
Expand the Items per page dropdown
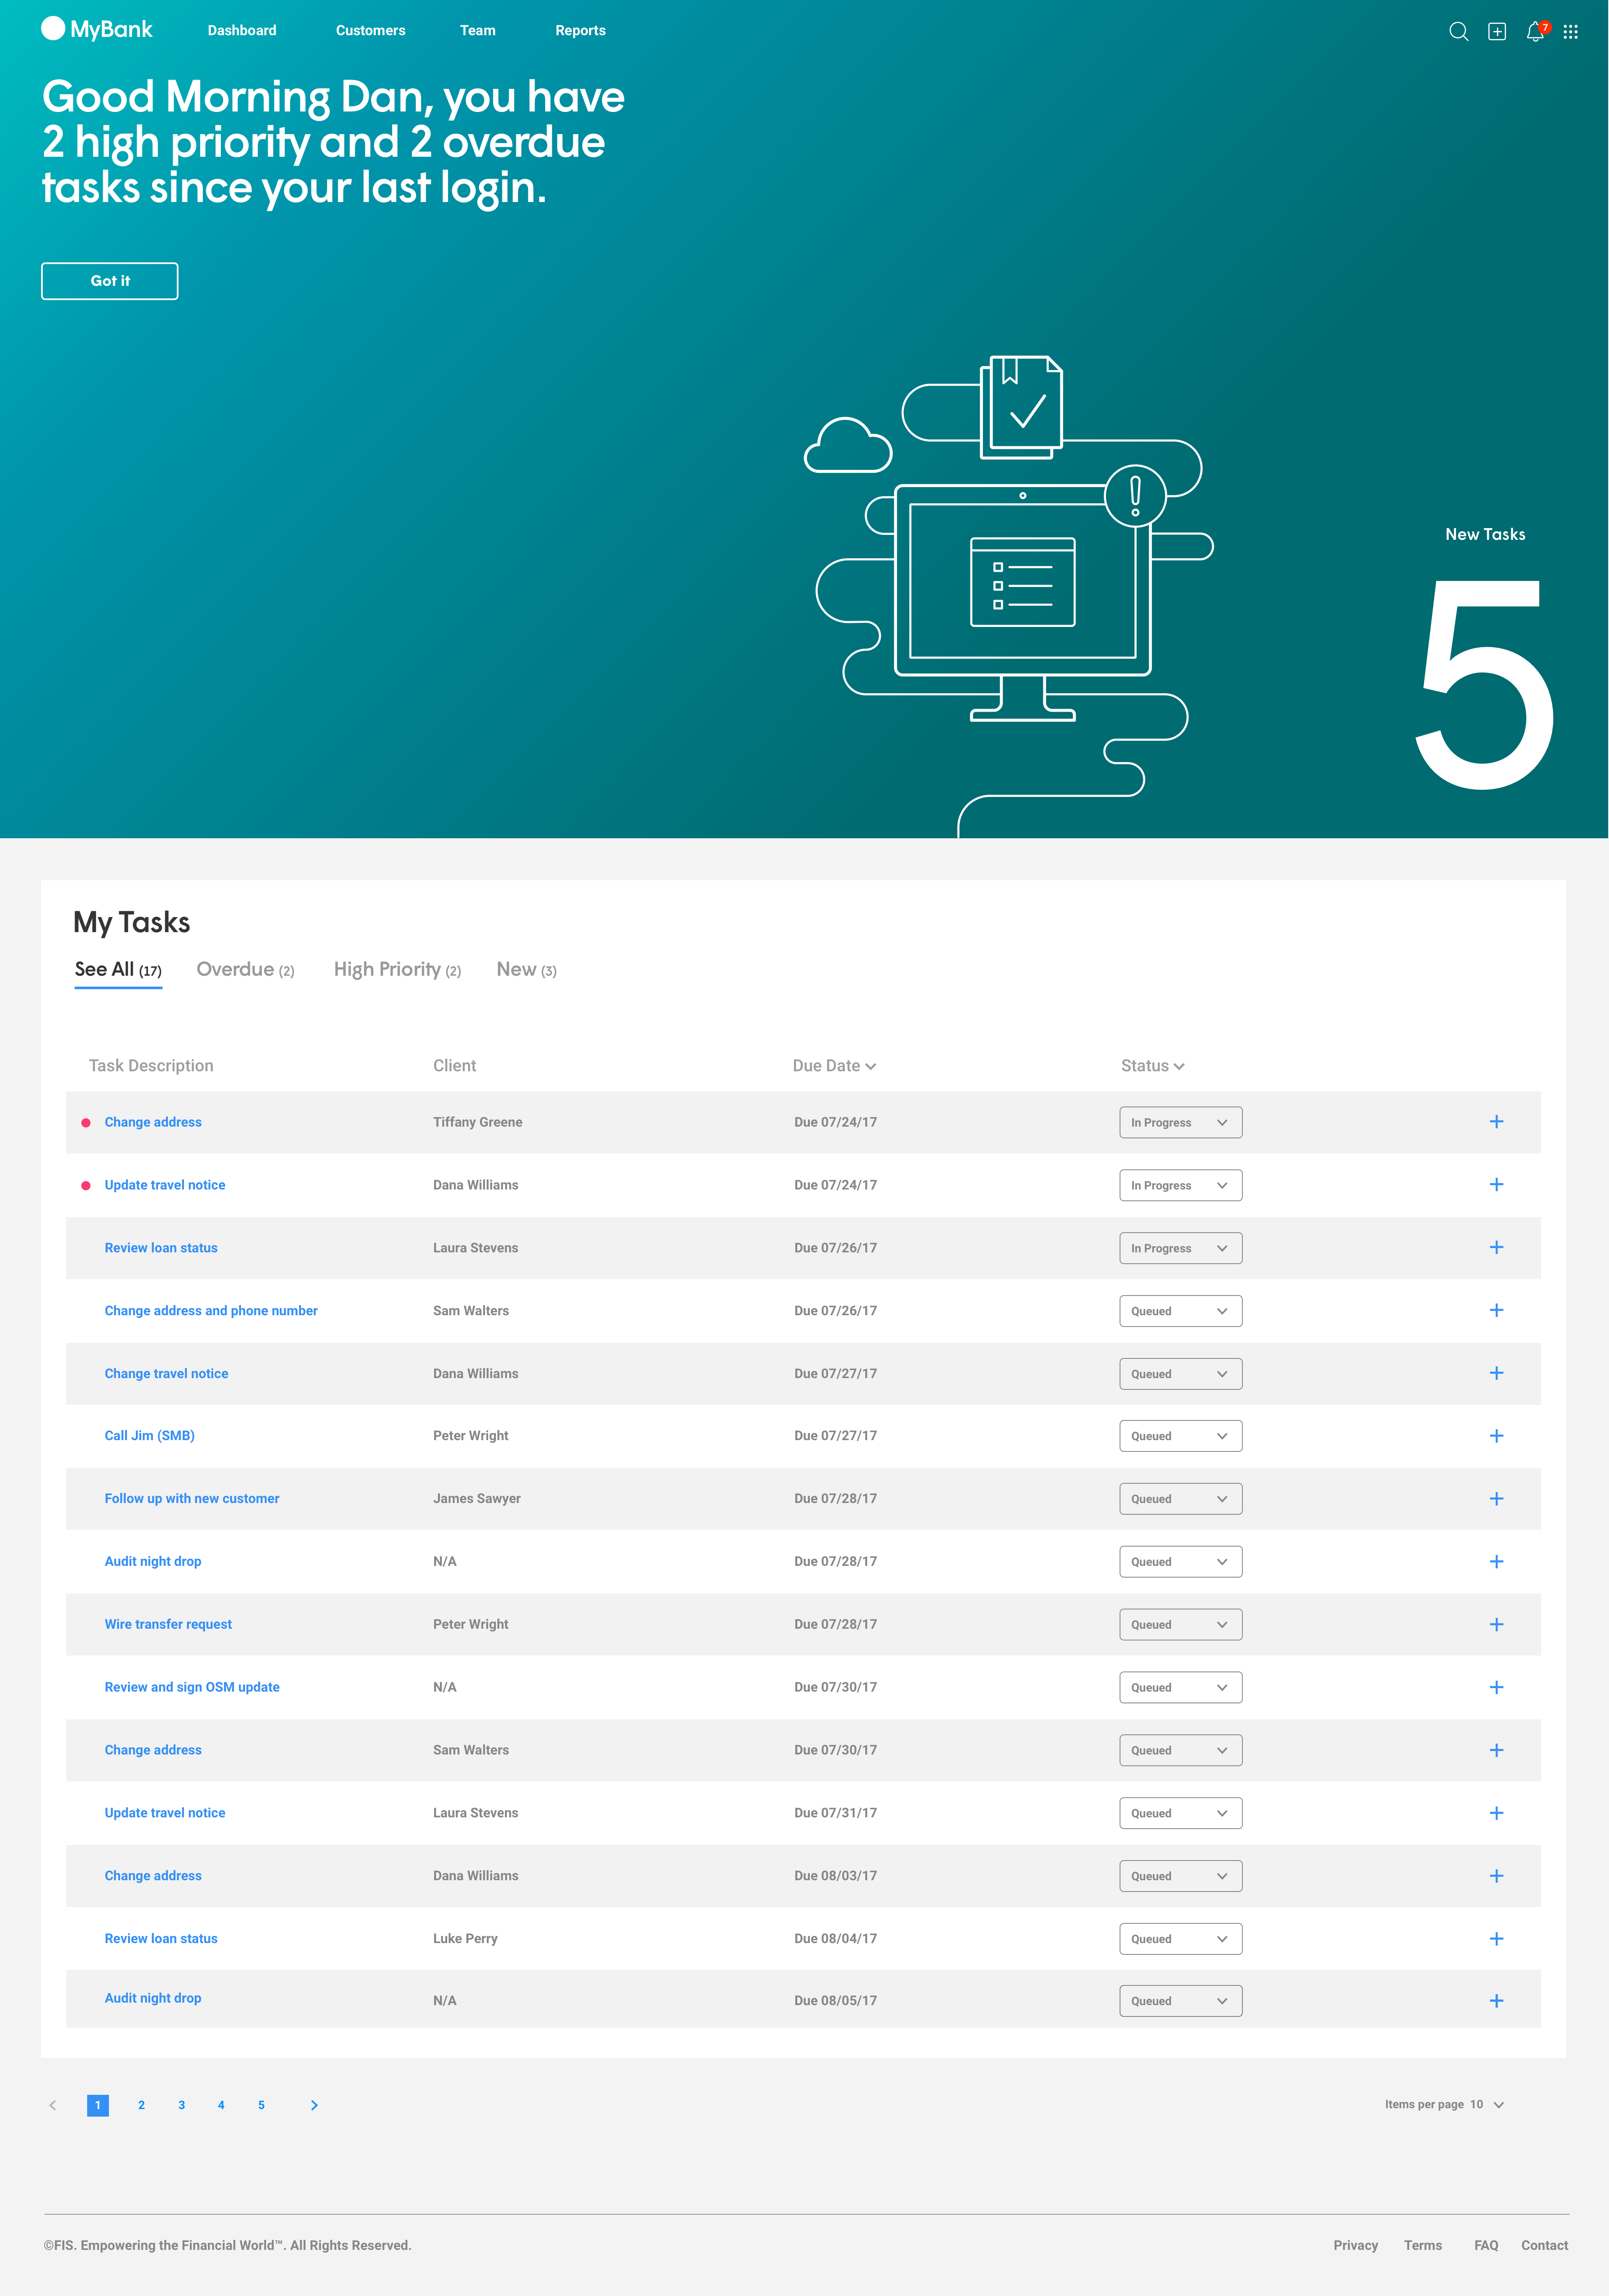coord(1497,2105)
